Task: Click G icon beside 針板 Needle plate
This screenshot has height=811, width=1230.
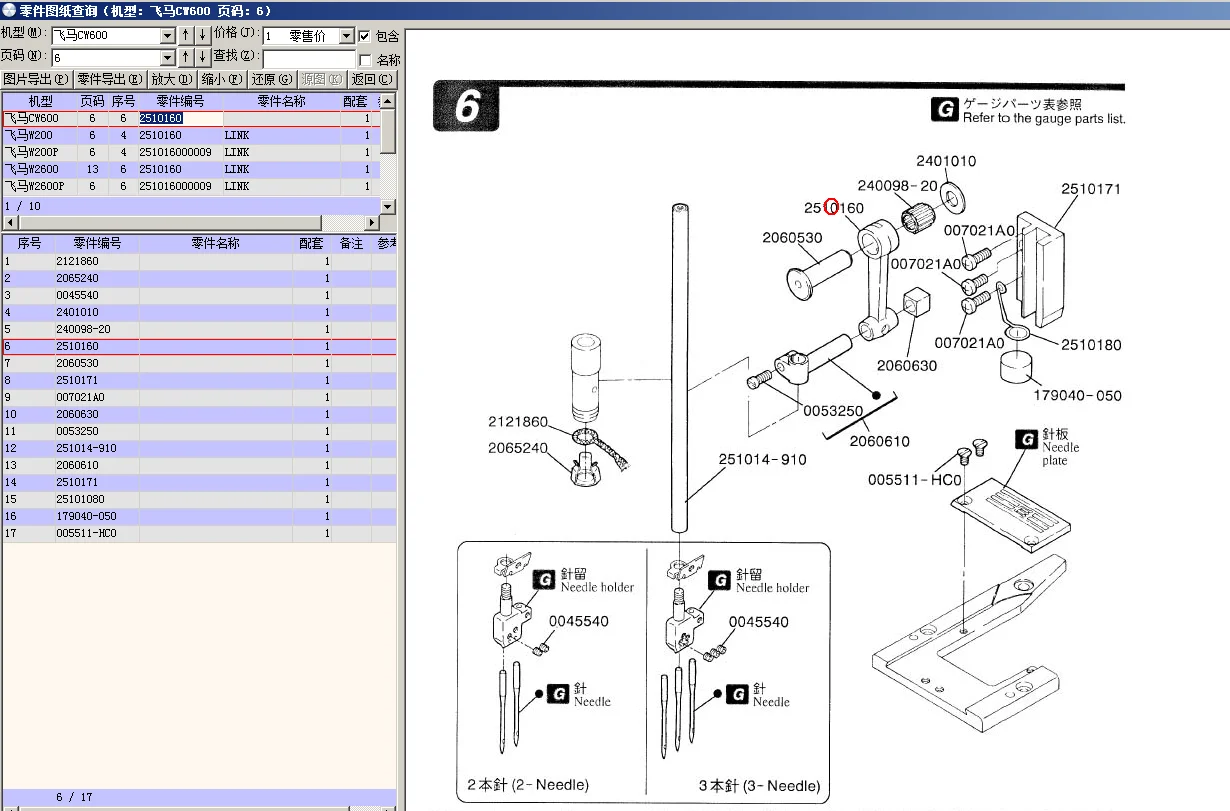Action: click(1026, 439)
